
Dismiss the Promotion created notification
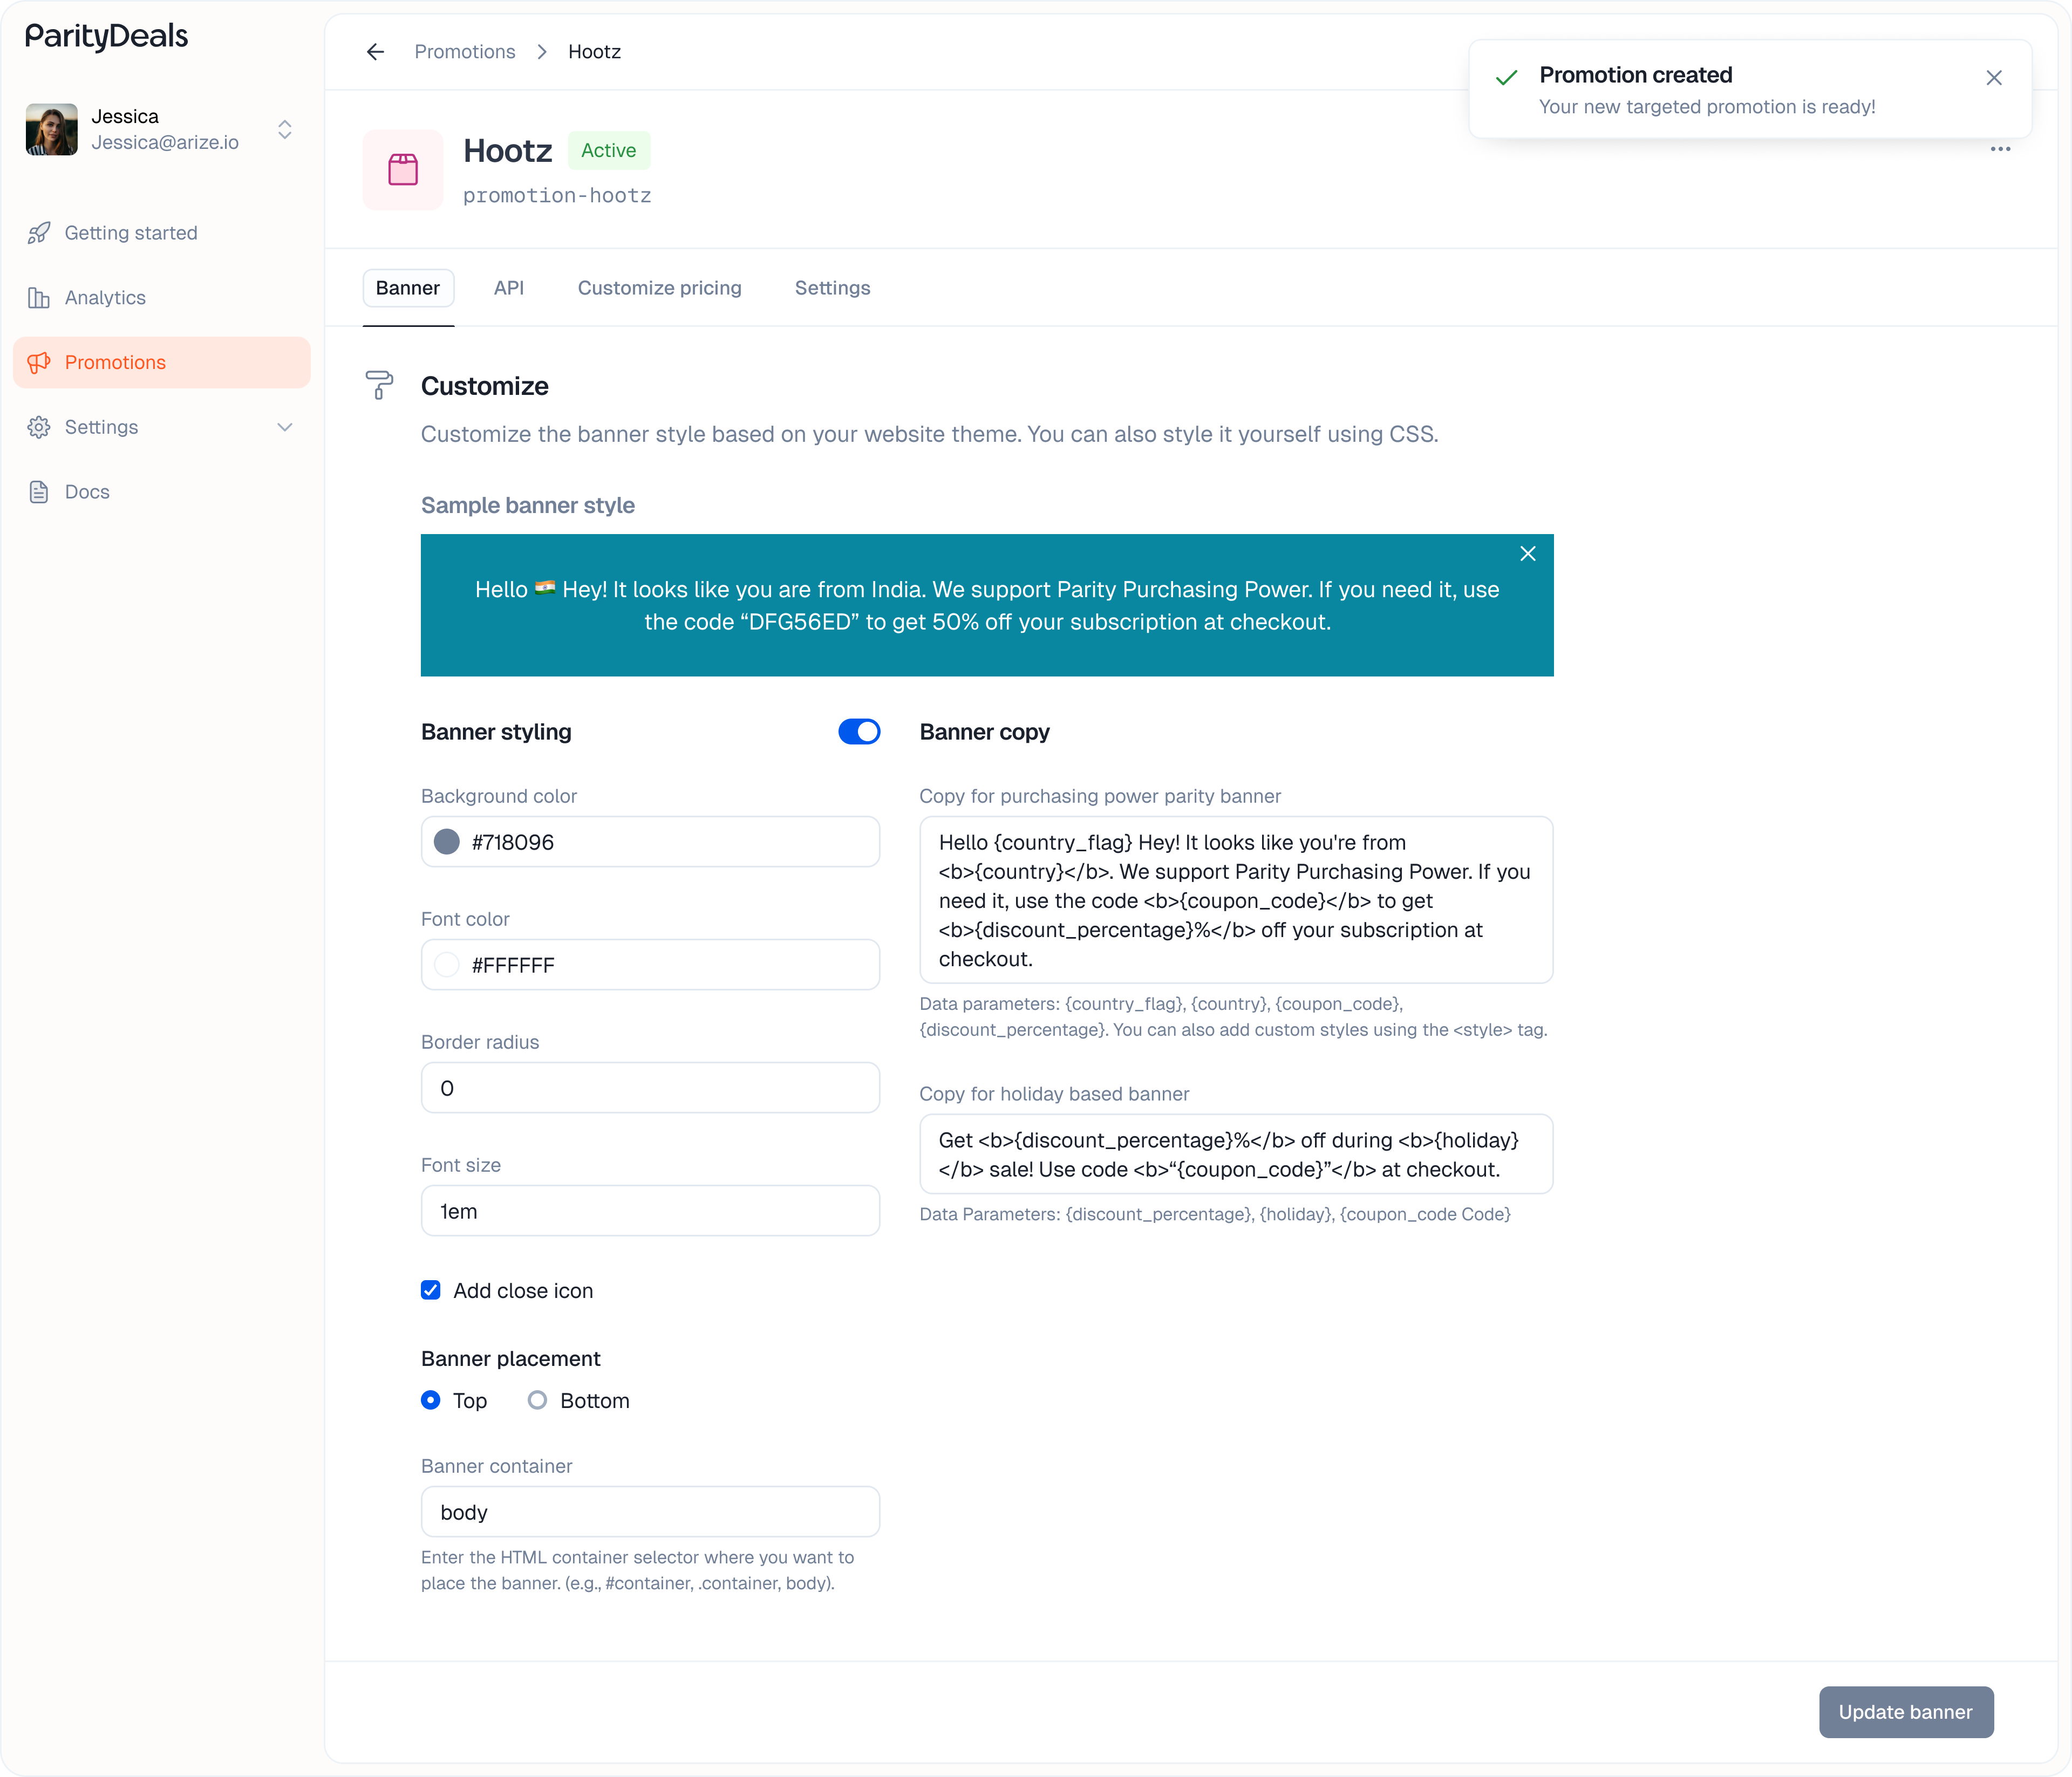pyautogui.click(x=1993, y=78)
